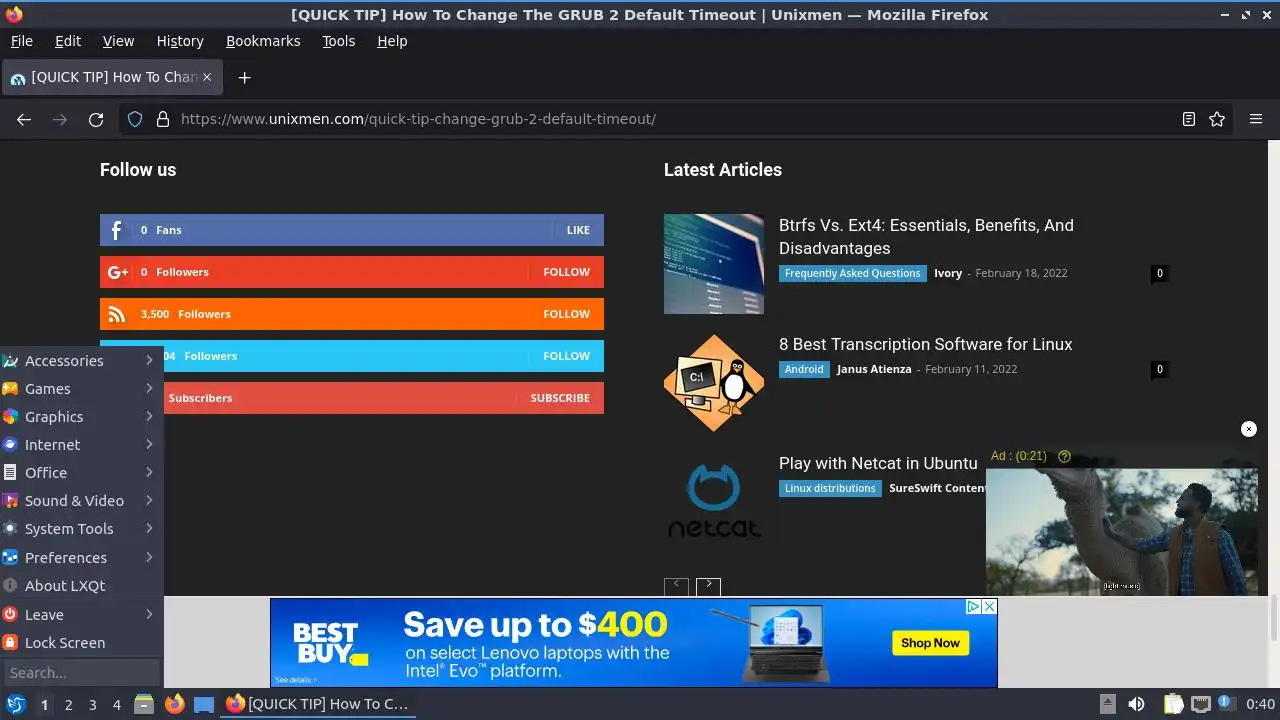Open the Bookmarks menu

pyautogui.click(x=263, y=41)
